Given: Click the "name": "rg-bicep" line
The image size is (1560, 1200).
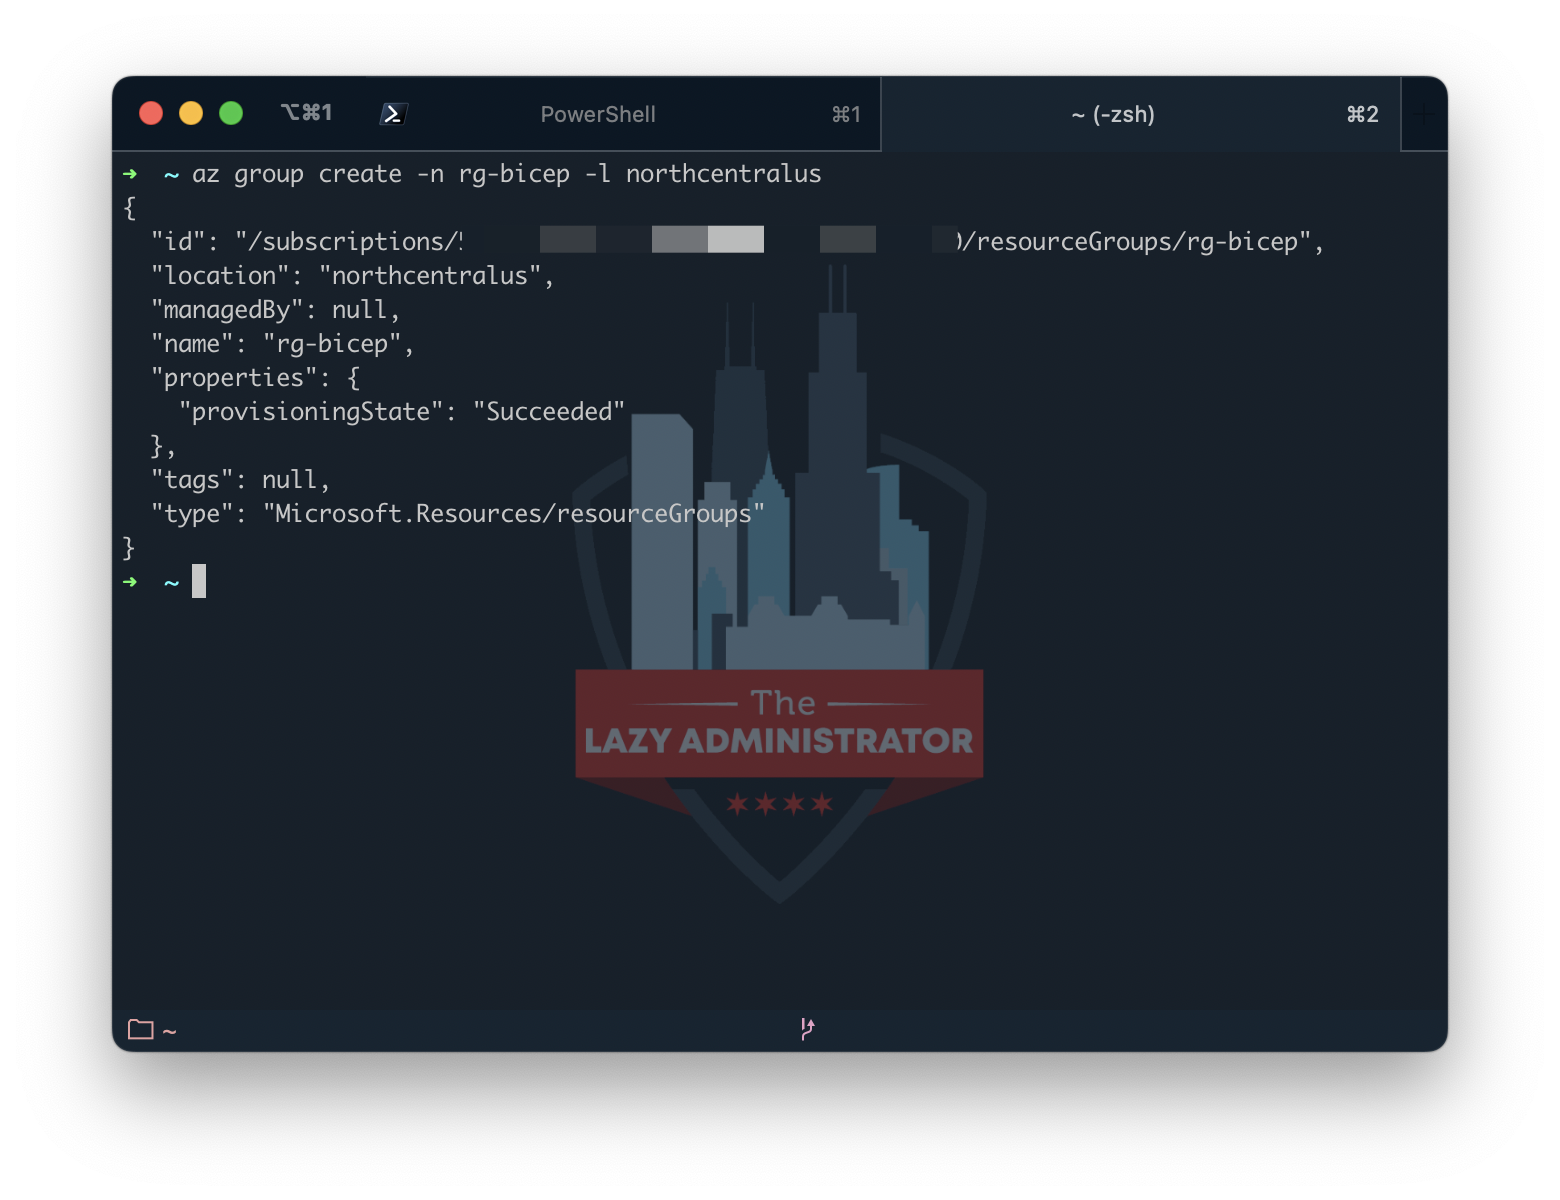Looking at the screenshot, I should point(282,344).
